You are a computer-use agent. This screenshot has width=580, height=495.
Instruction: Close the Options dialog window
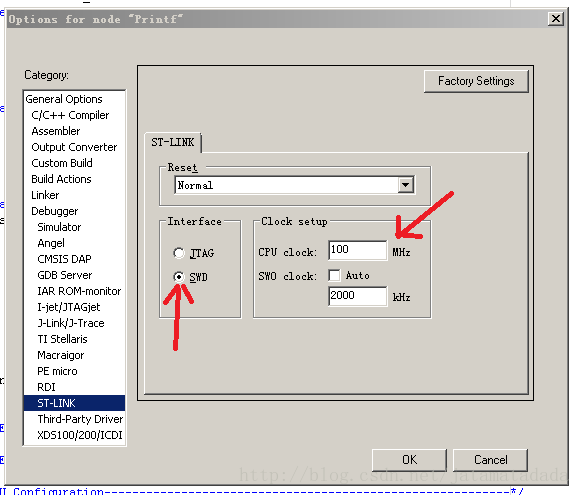pos(556,18)
